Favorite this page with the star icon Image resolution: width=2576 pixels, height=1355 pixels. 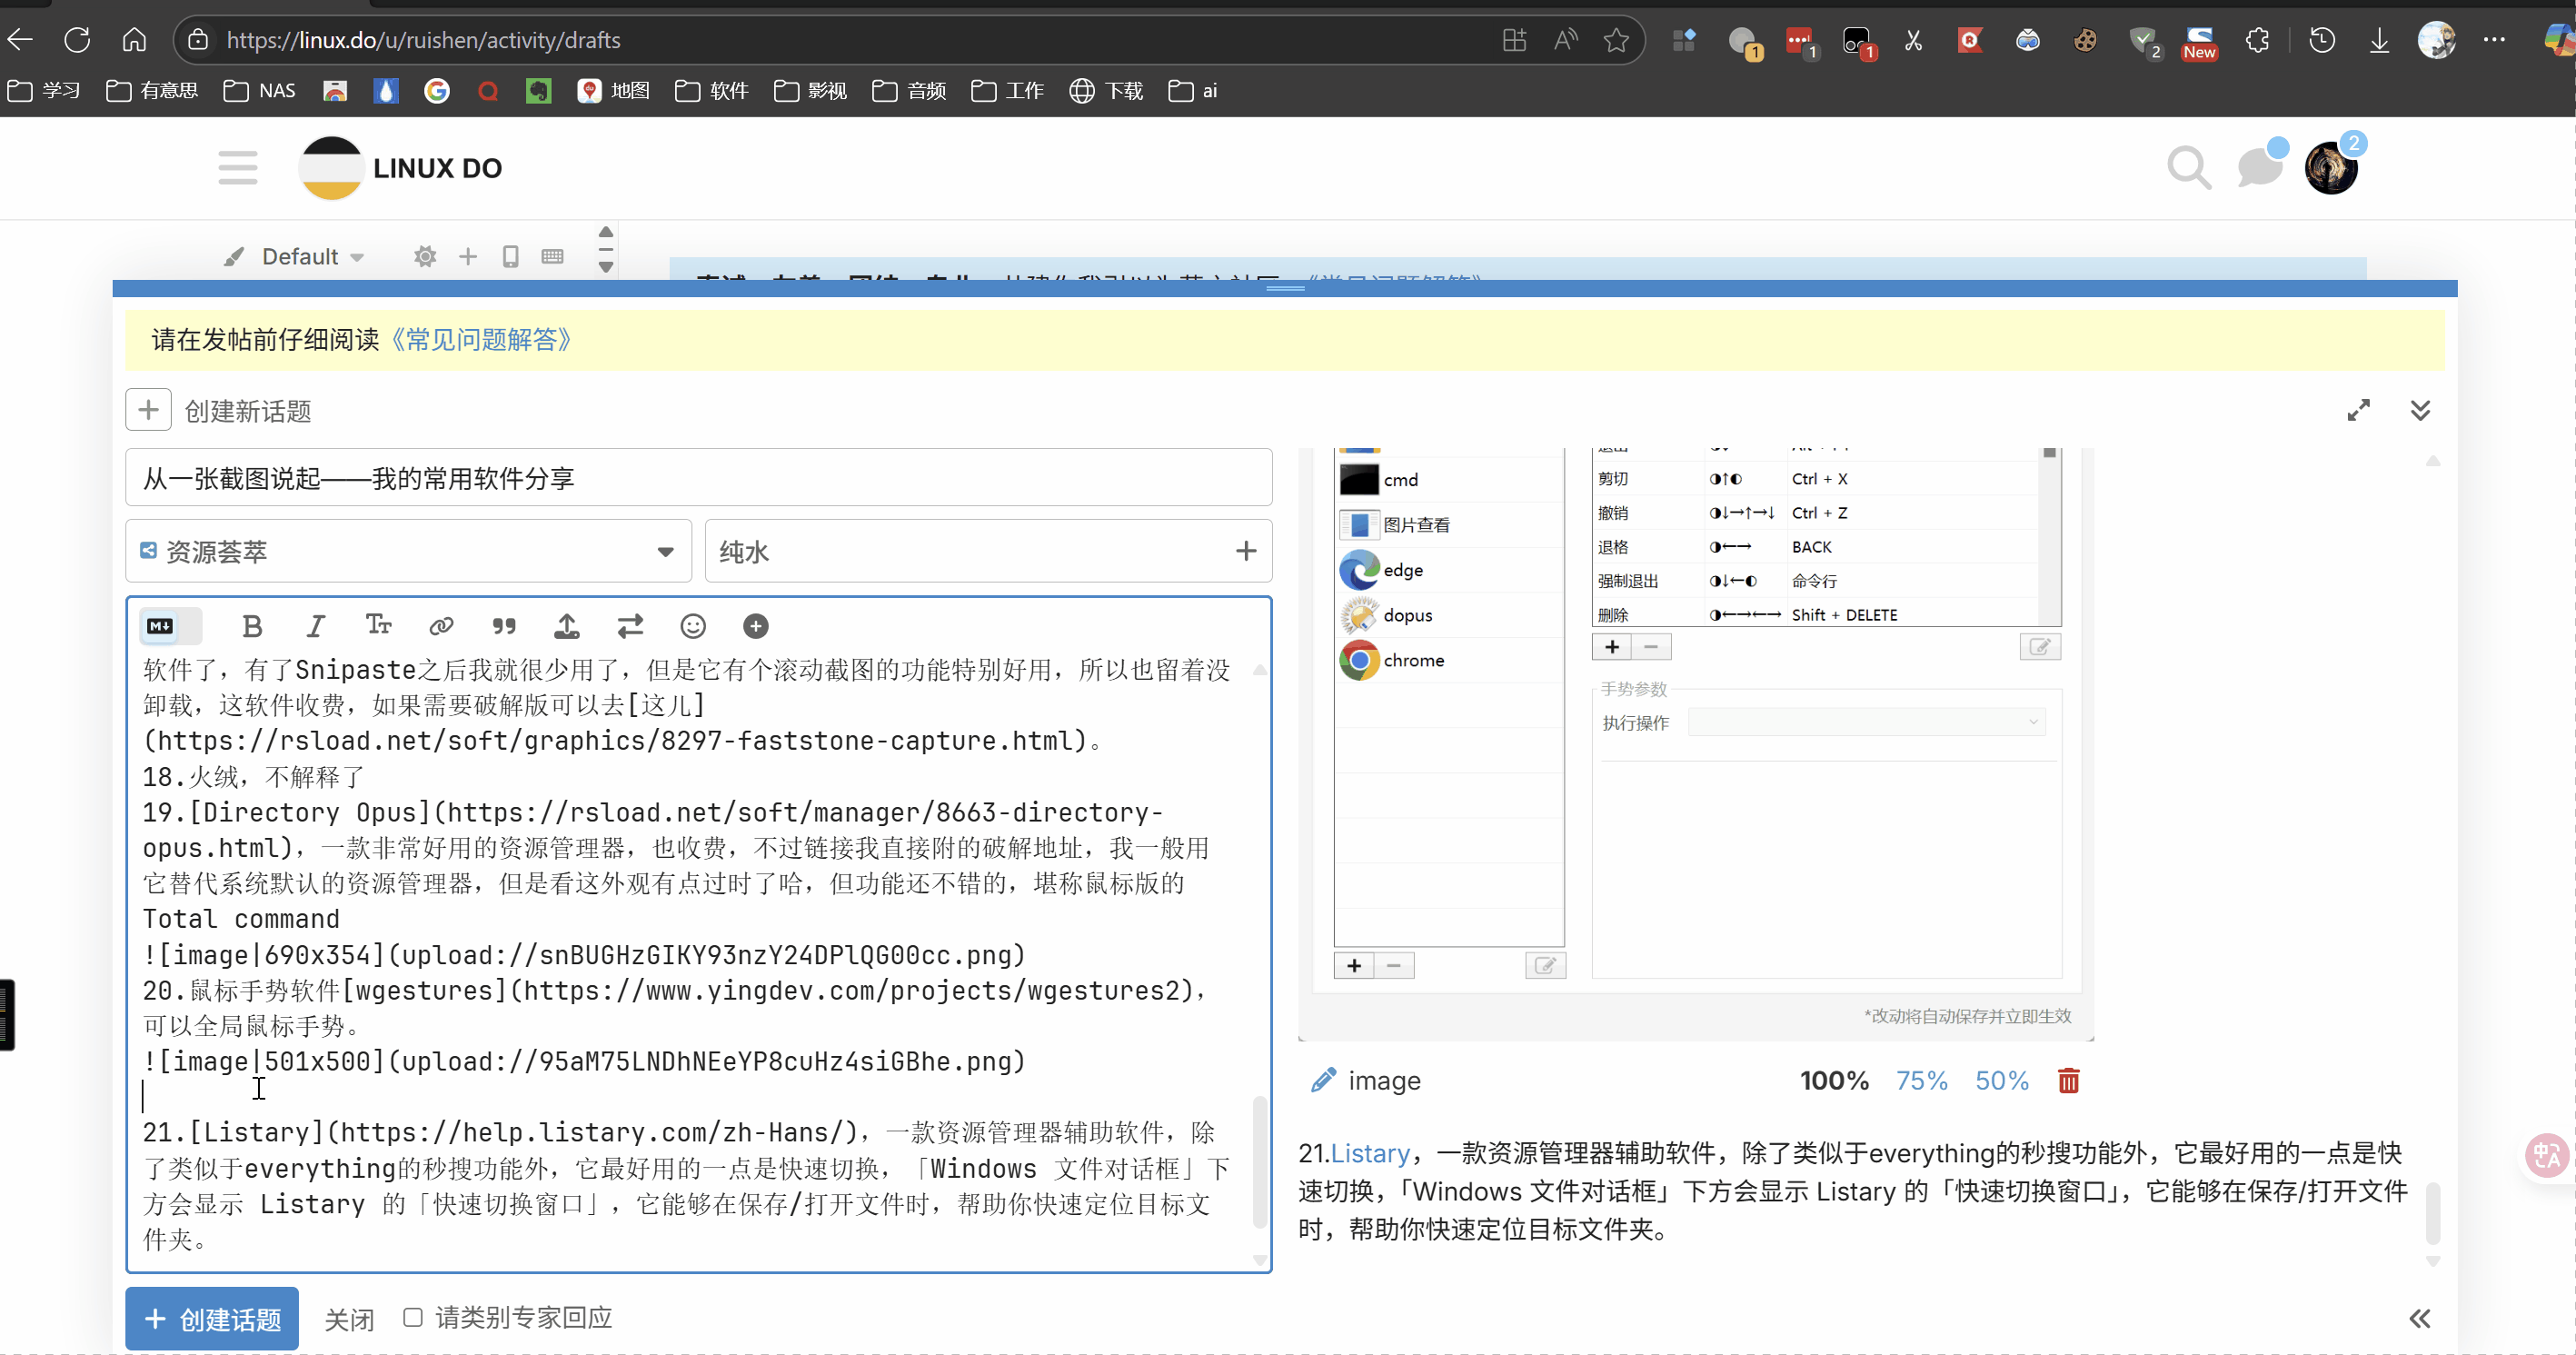pos(1616,40)
